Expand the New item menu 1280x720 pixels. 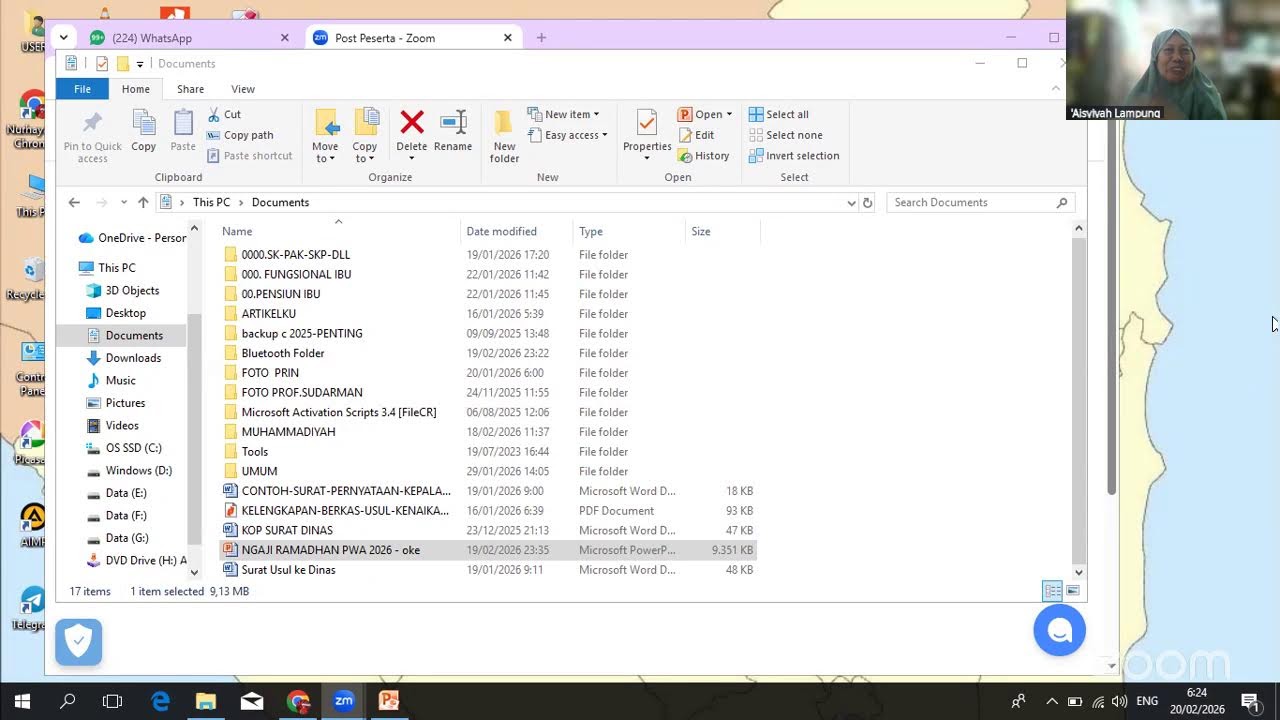coord(563,114)
